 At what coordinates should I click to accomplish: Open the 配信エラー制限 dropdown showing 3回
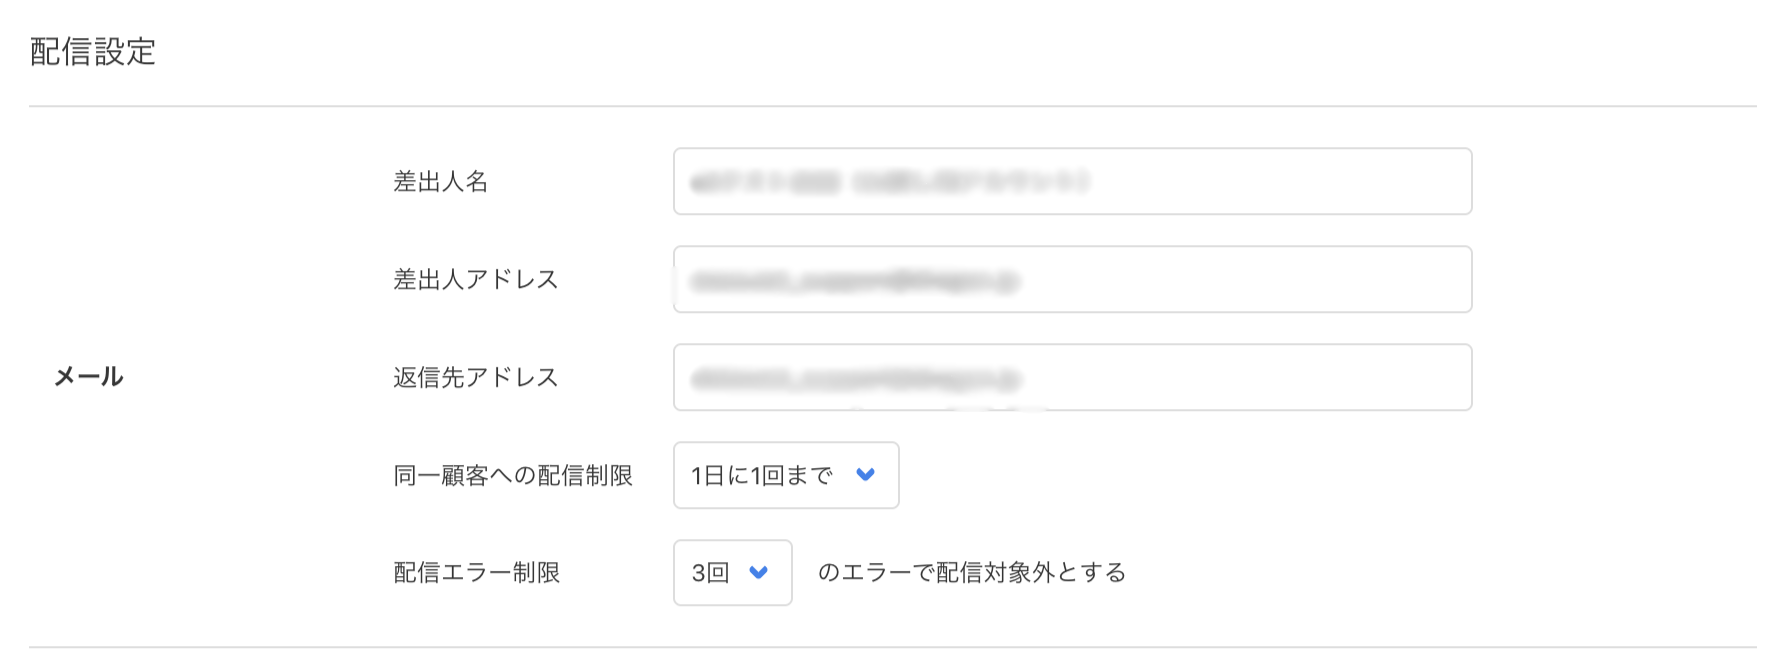732,572
